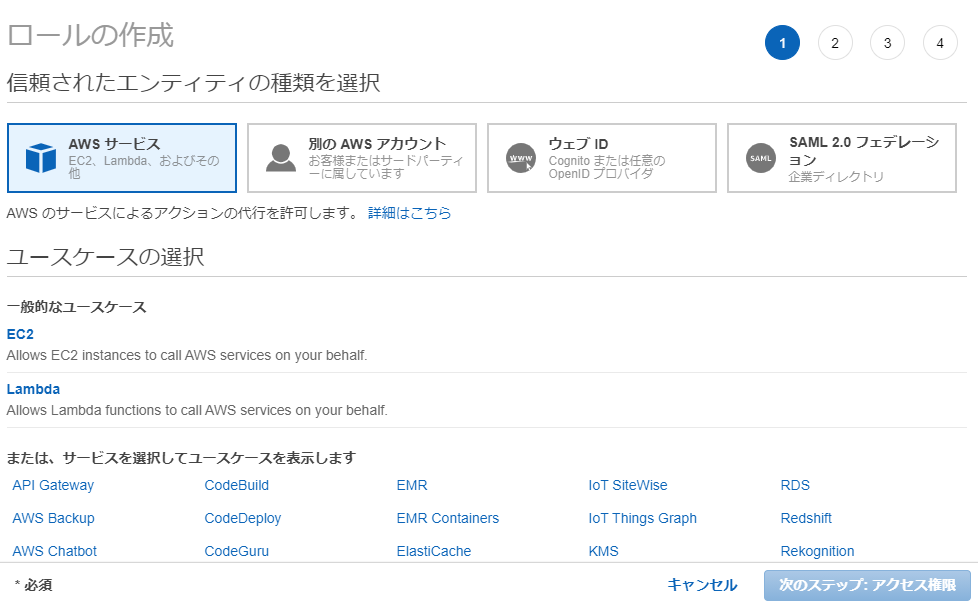Click the Lambda description text
Image resolution: width=978 pixels, height=604 pixels.
pos(197,411)
